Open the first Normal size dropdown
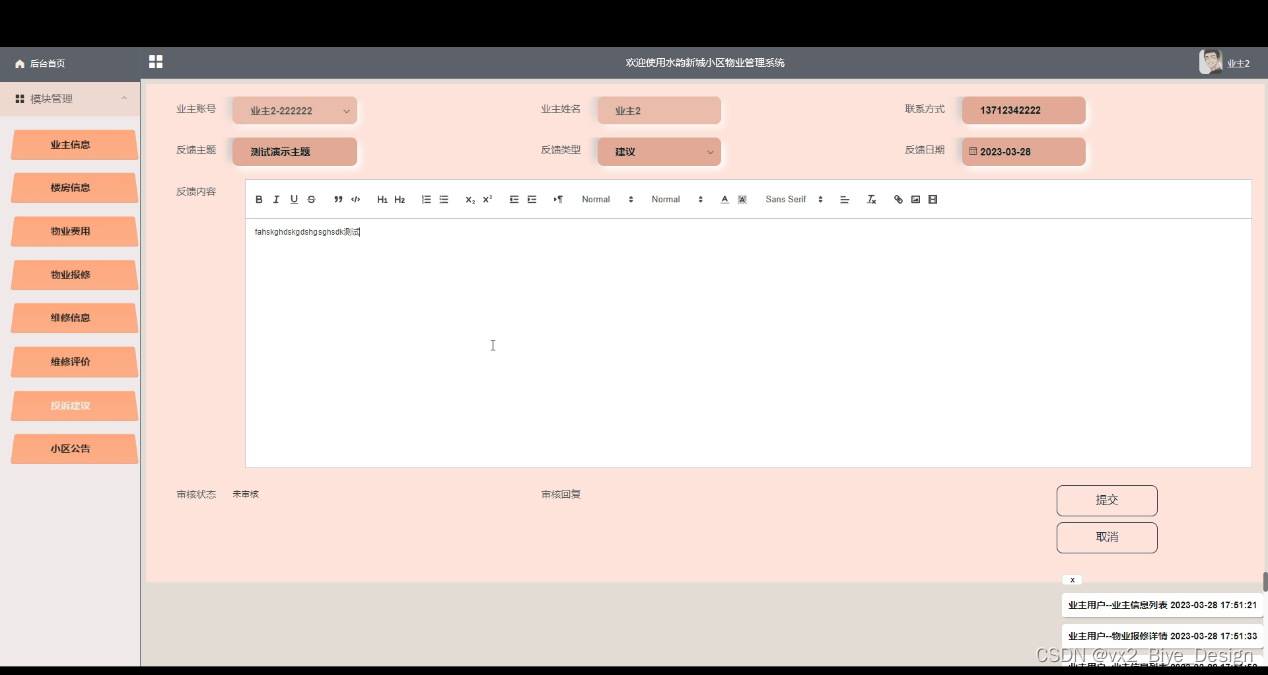 [x=608, y=200]
